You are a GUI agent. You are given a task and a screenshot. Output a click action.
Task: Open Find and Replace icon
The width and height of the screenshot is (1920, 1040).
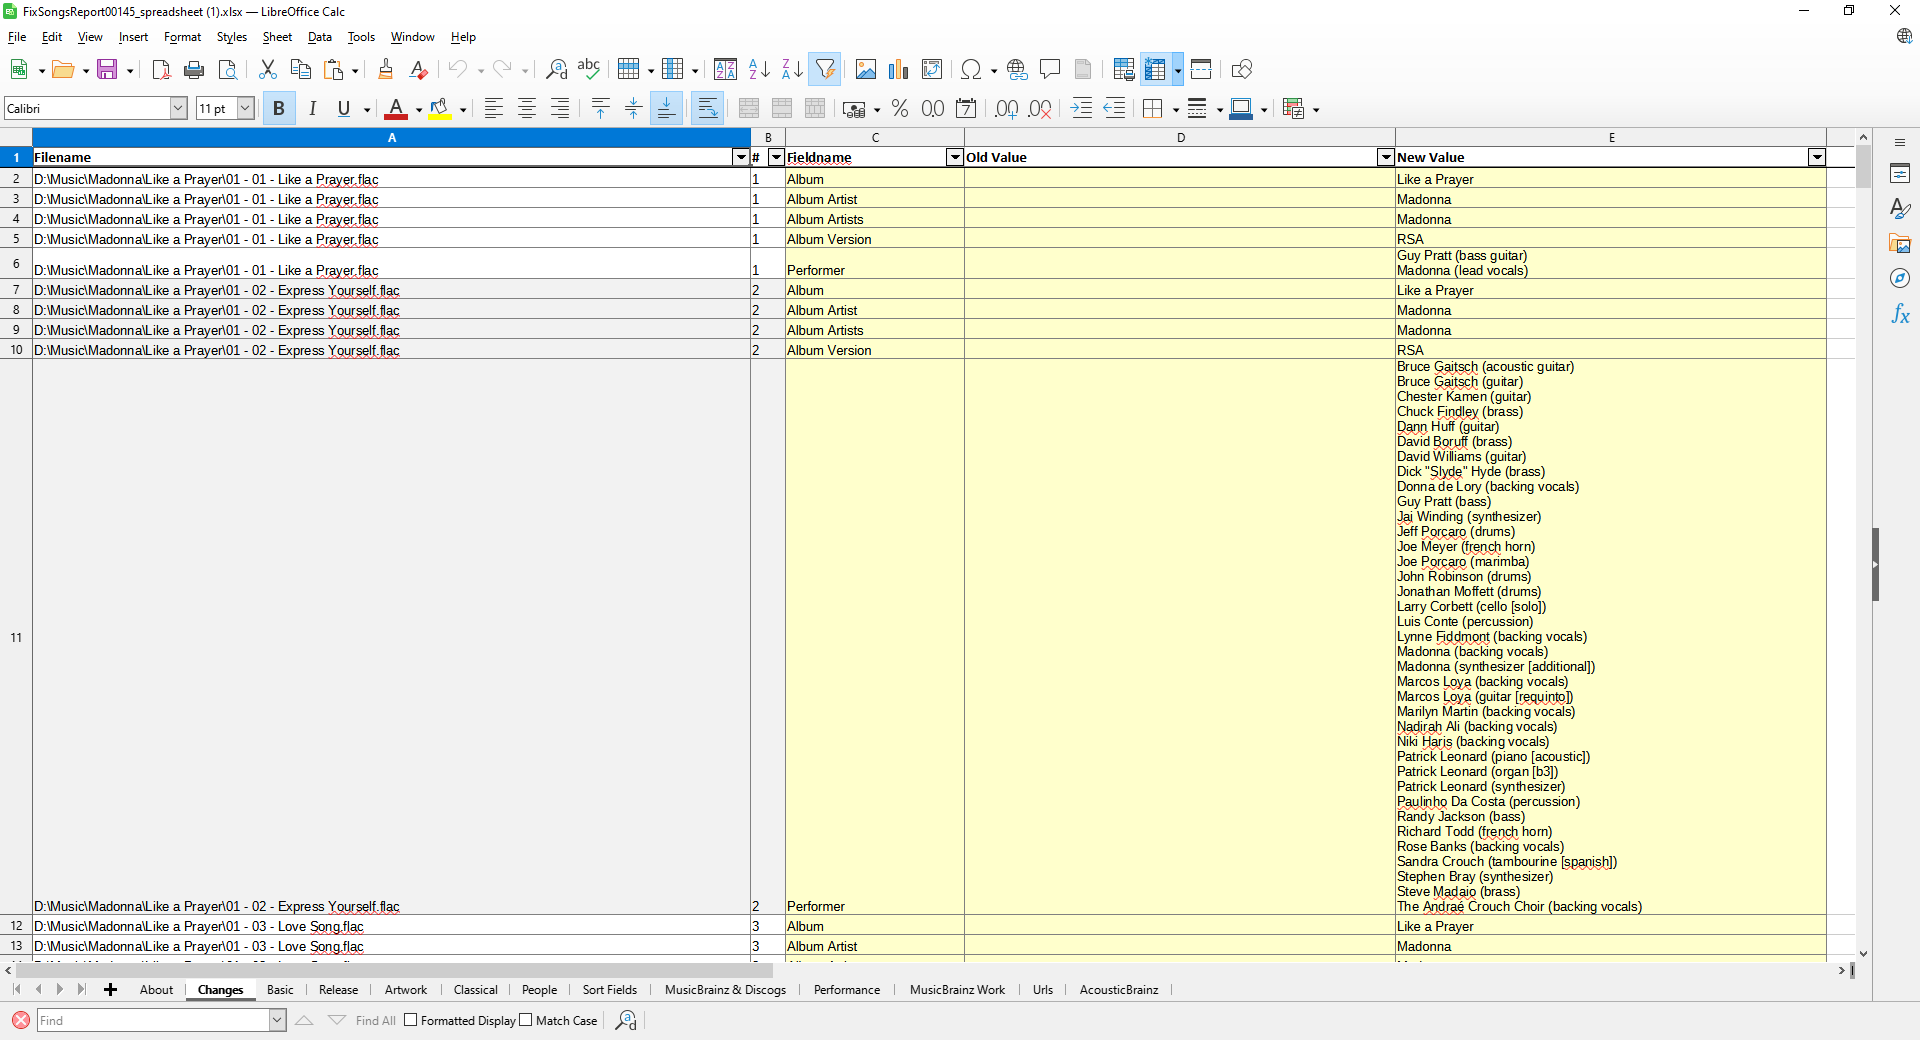[x=556, y=69]
